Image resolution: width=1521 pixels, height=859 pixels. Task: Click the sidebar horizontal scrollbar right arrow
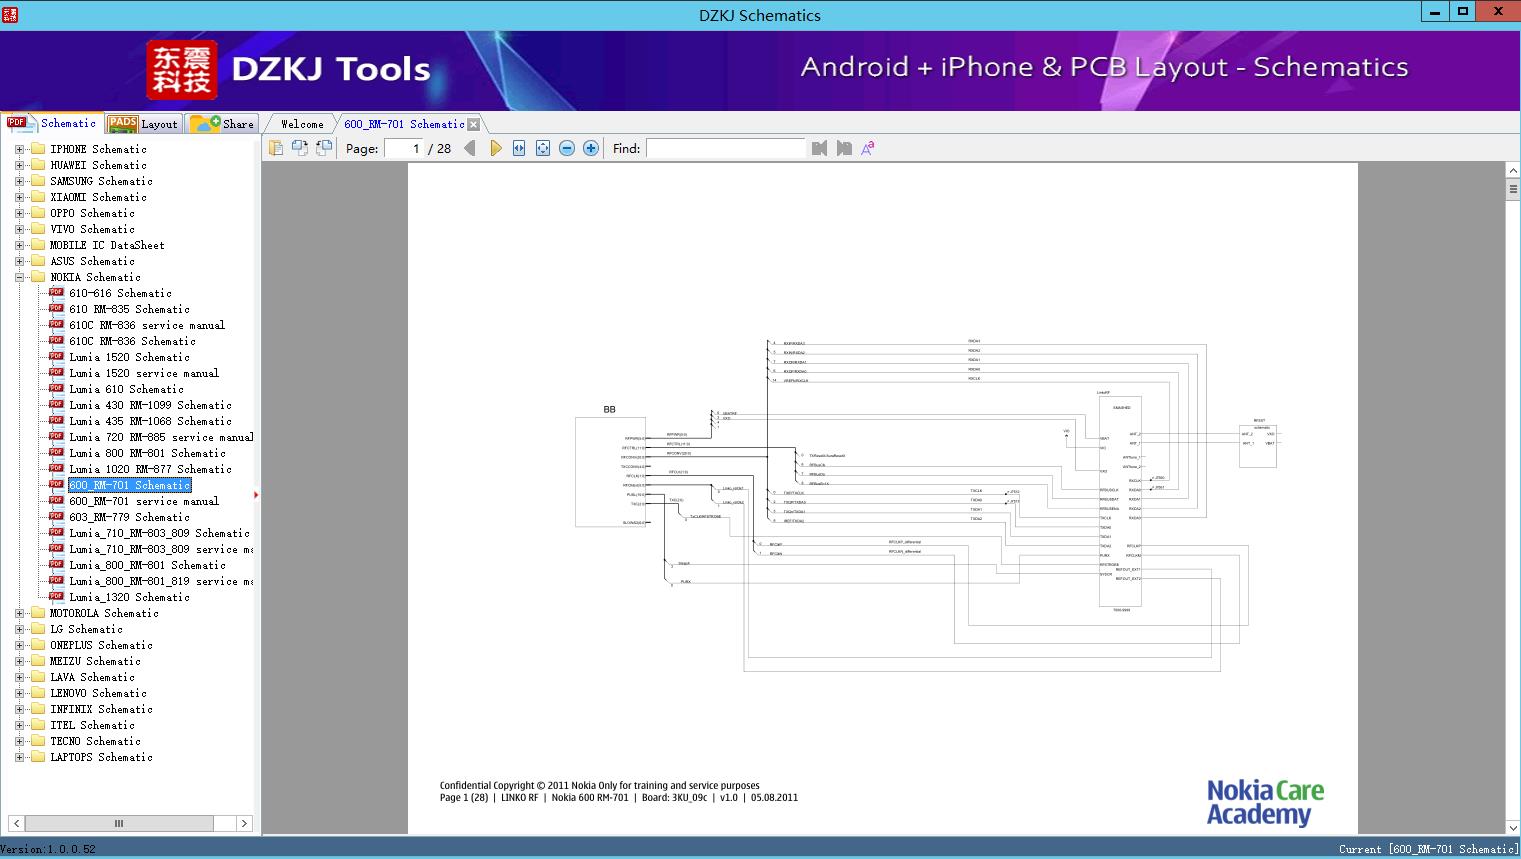click(x=244, y=823)
